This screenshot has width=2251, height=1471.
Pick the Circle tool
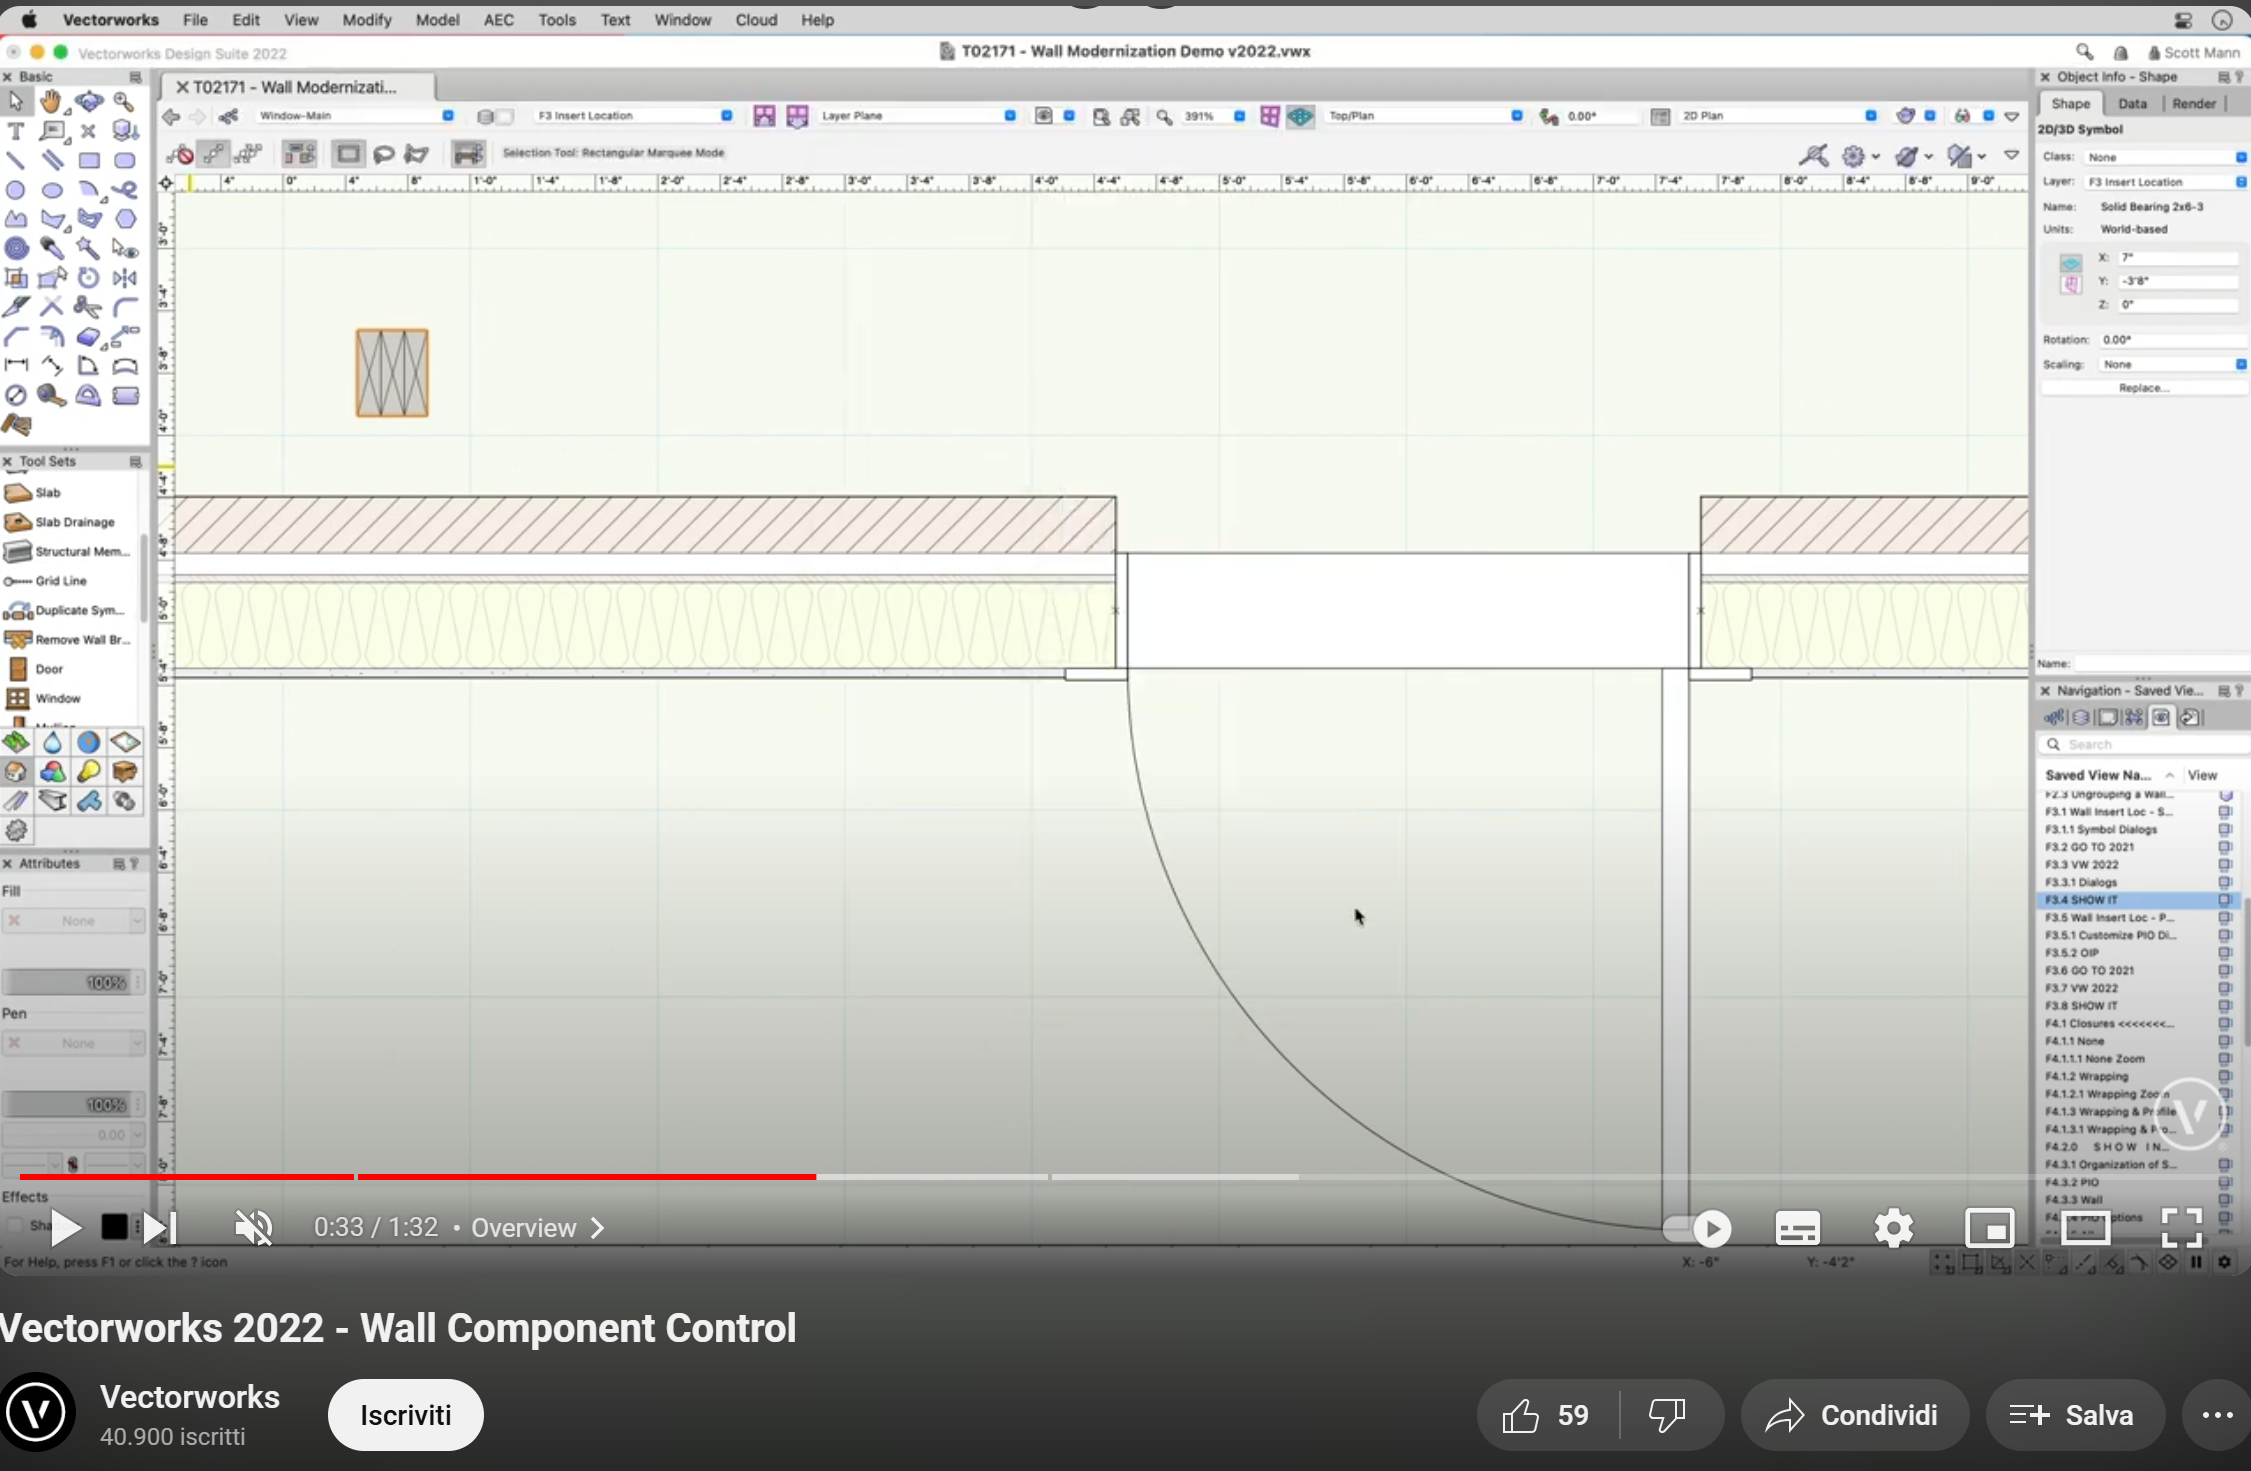(16, 190)
